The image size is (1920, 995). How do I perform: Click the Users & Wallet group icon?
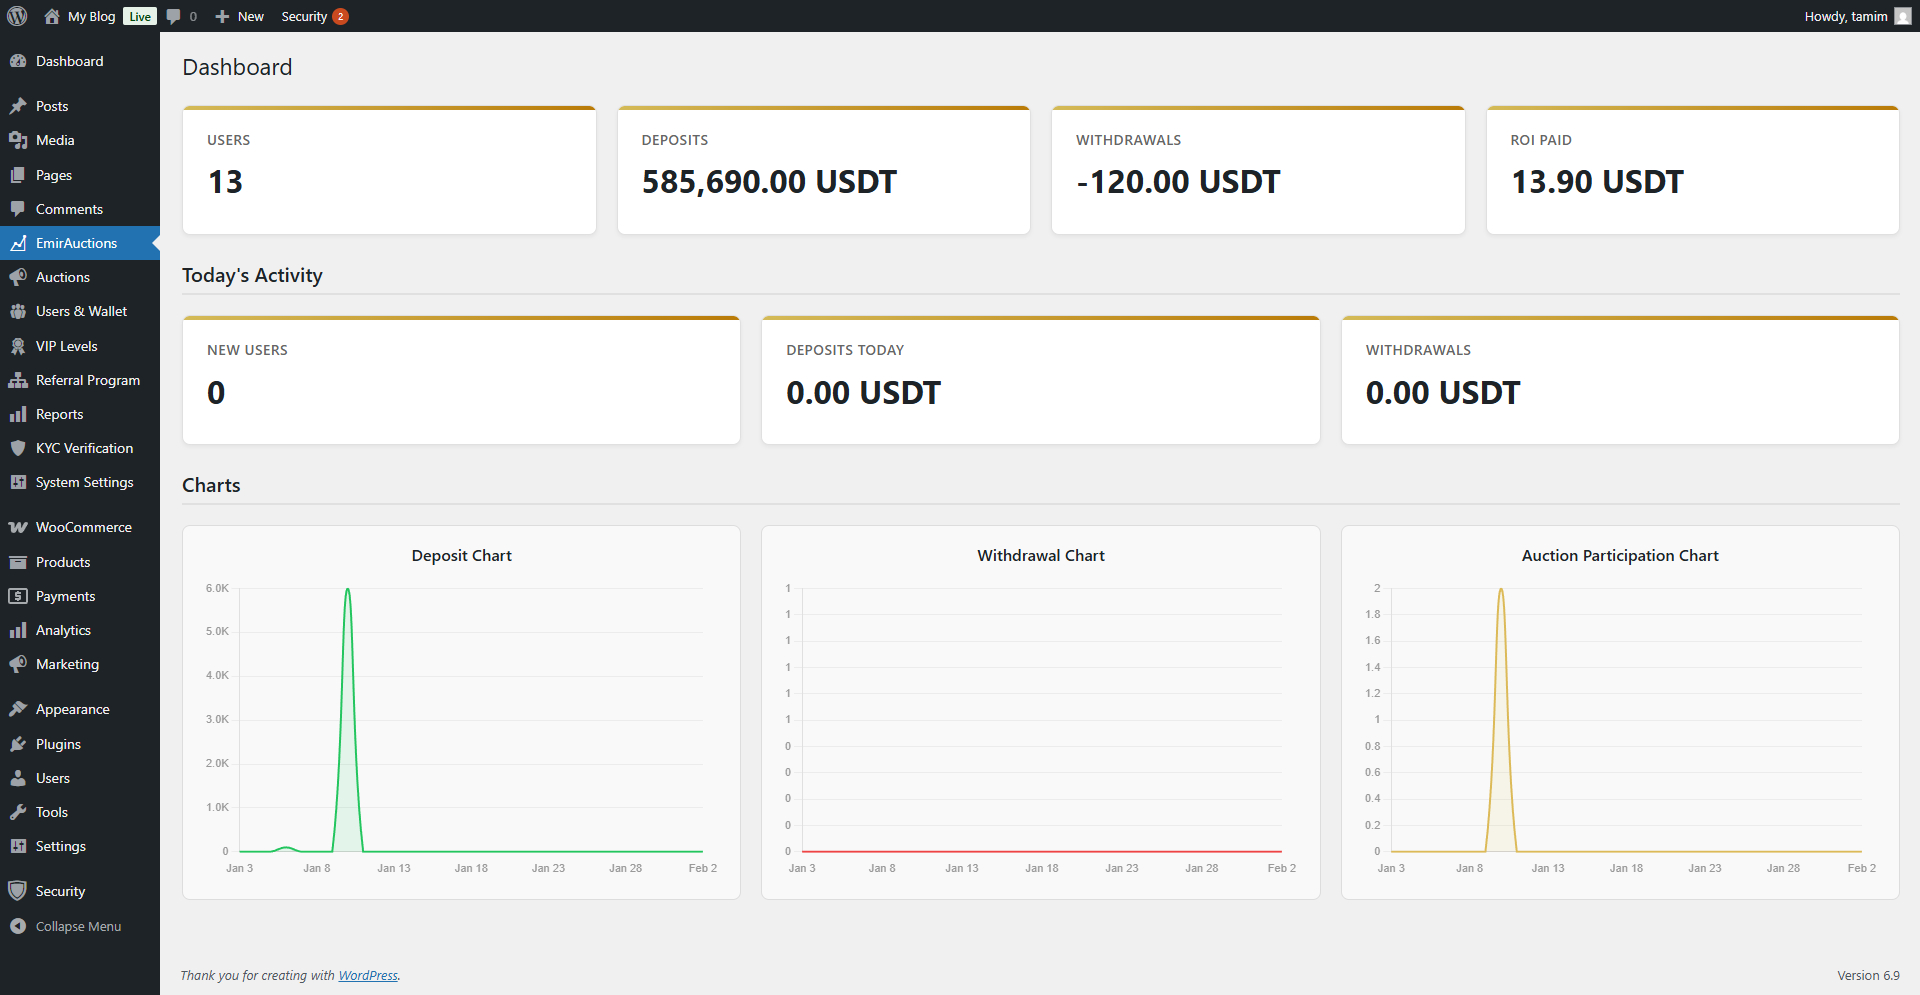coord(18,311)
